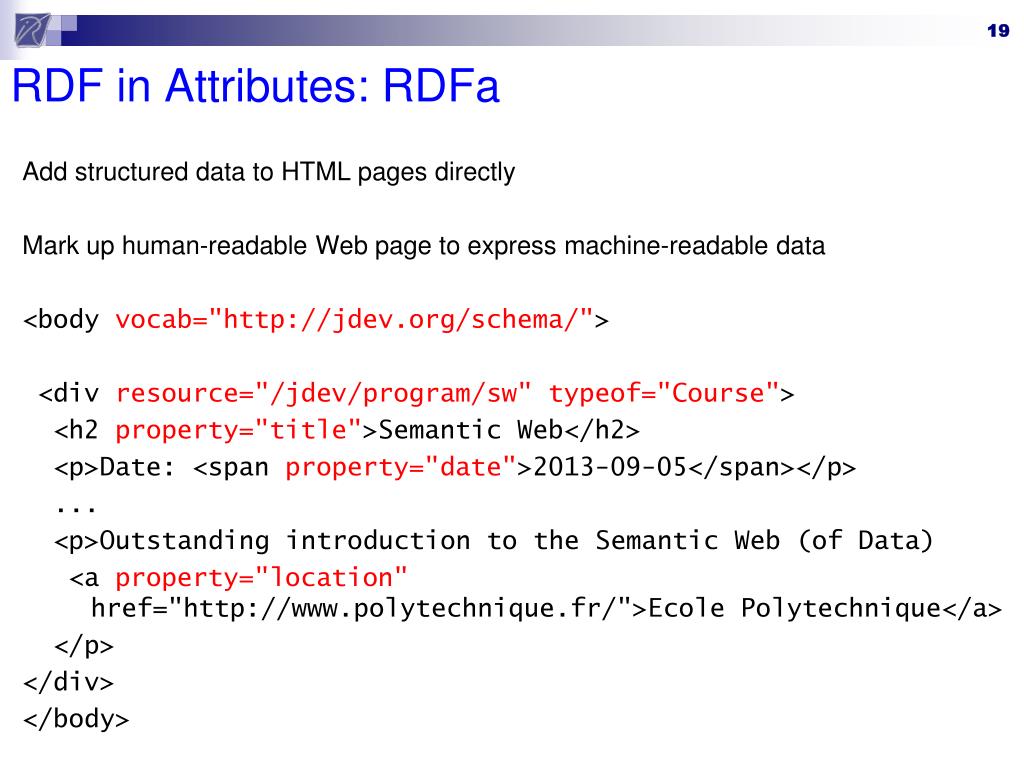Click typeof="Course" attribute text
This screenshot has width=1024, height=768.
pyautogui.click(x=664, y=394)
